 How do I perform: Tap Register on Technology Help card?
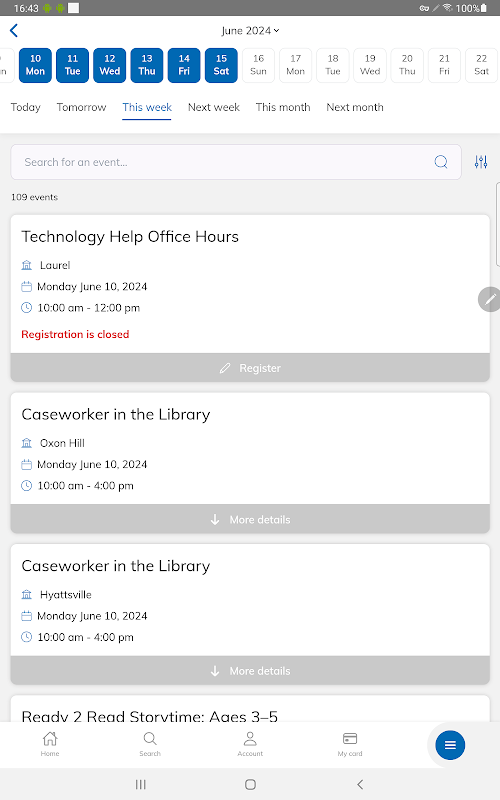point(250,368)
